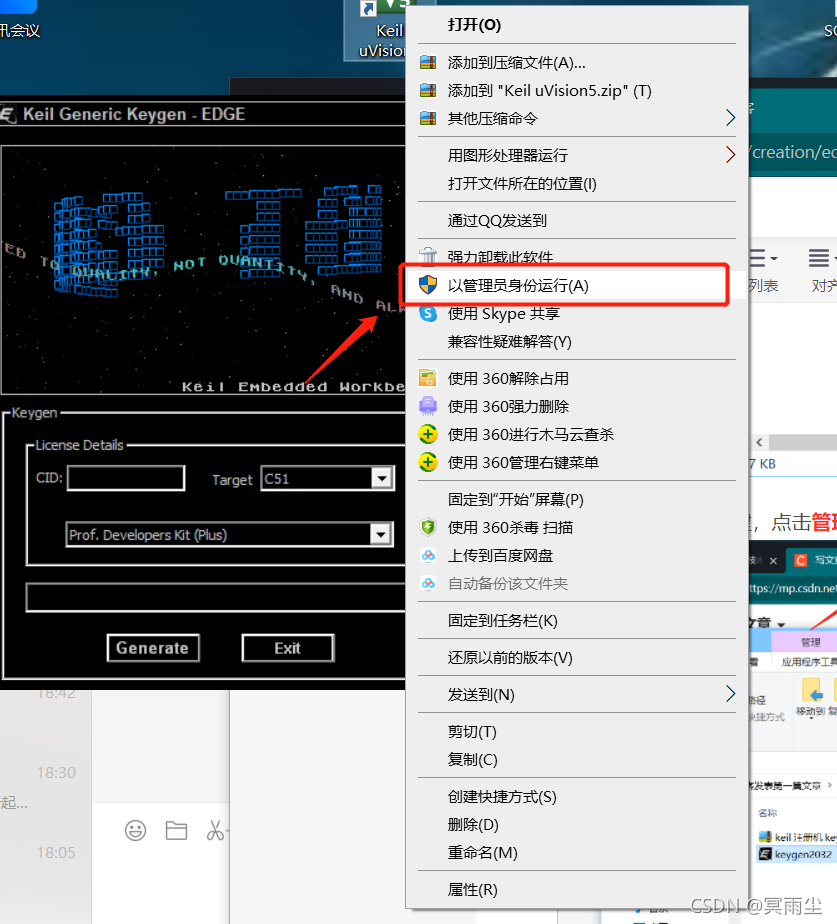The image size is (837, 924).
Task: Click the CSDN tab icon in the browser
Action: click(x=800, y=560)
